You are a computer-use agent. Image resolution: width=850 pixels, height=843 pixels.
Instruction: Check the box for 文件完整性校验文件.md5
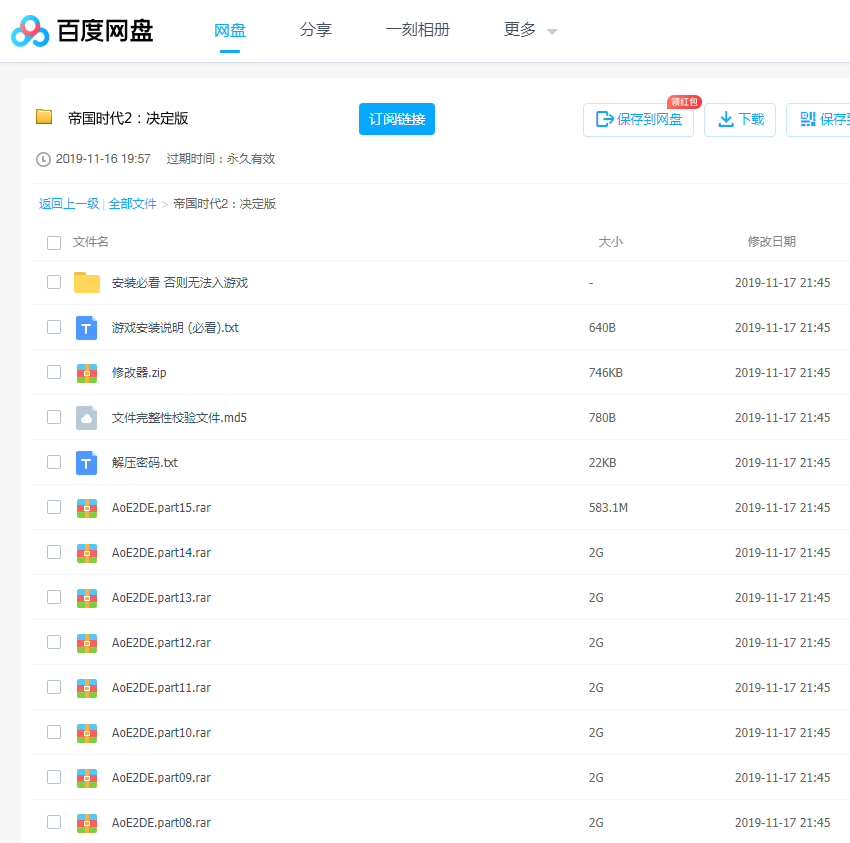[x=54, y=417]
